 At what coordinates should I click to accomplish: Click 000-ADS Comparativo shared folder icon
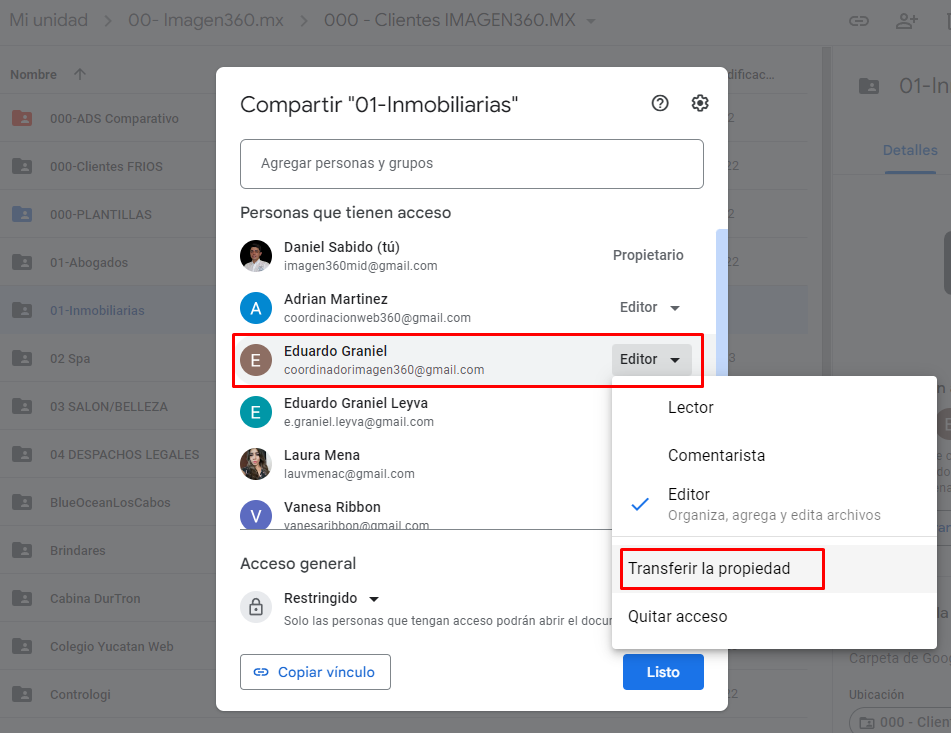coord(22,119)
